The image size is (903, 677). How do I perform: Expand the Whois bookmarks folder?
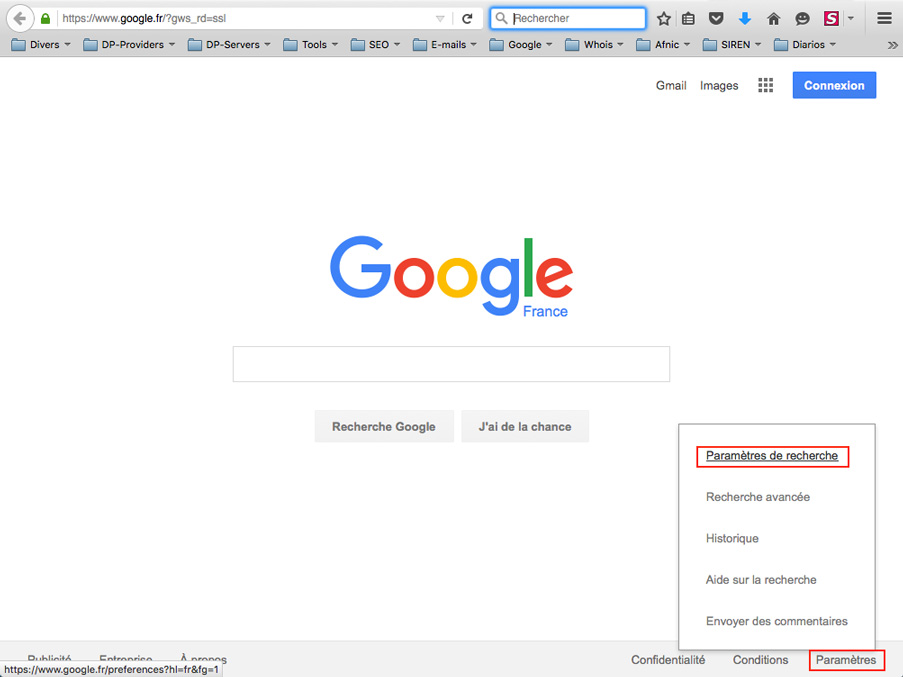coord(594,44)
